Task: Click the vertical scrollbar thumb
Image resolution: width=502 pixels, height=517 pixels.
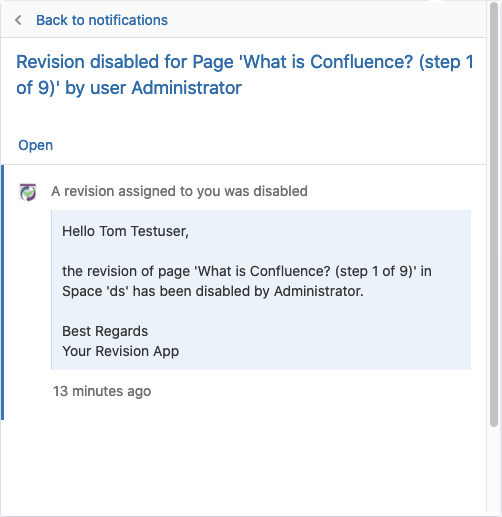Action: 494,213
